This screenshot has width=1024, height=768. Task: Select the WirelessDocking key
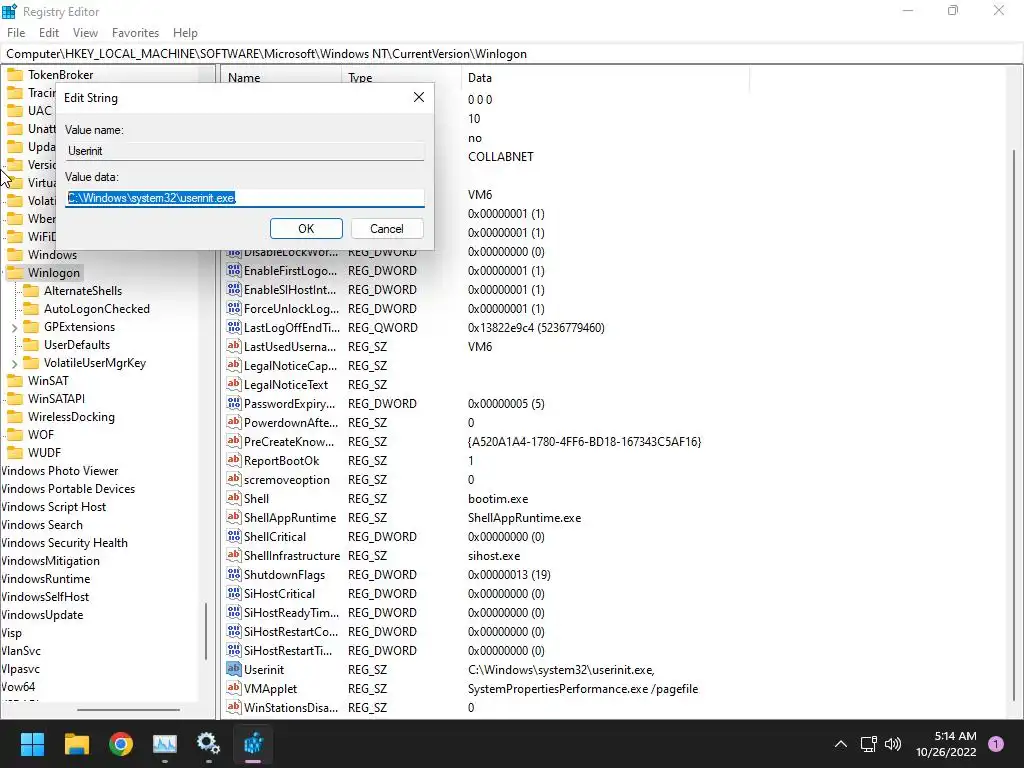pyautogui.click(x=71, y=417)
